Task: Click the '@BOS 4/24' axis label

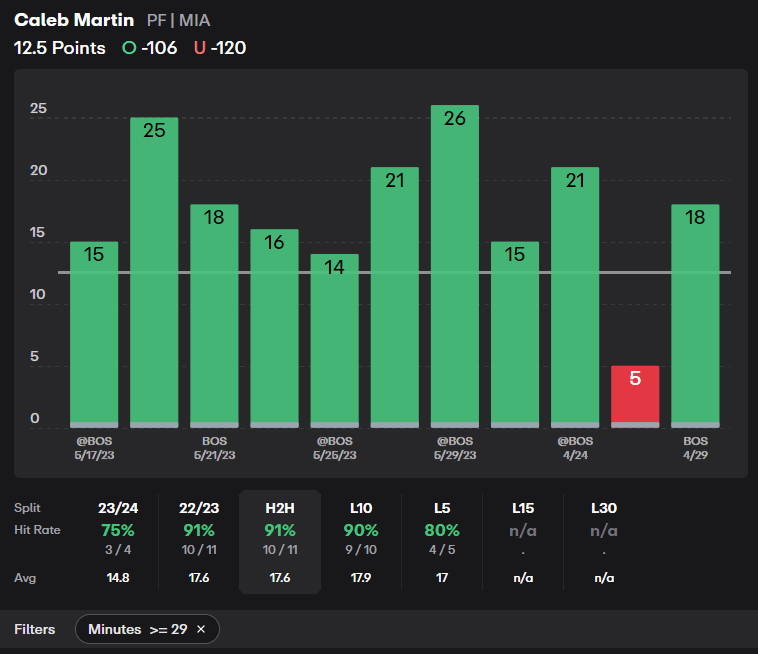Action: pyautogui.click(x=575, y=448)
